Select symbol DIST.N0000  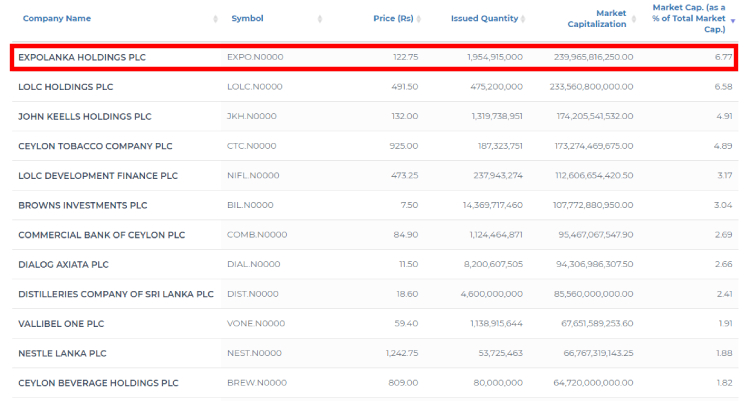pyautogui.click(x=253, y=294)
